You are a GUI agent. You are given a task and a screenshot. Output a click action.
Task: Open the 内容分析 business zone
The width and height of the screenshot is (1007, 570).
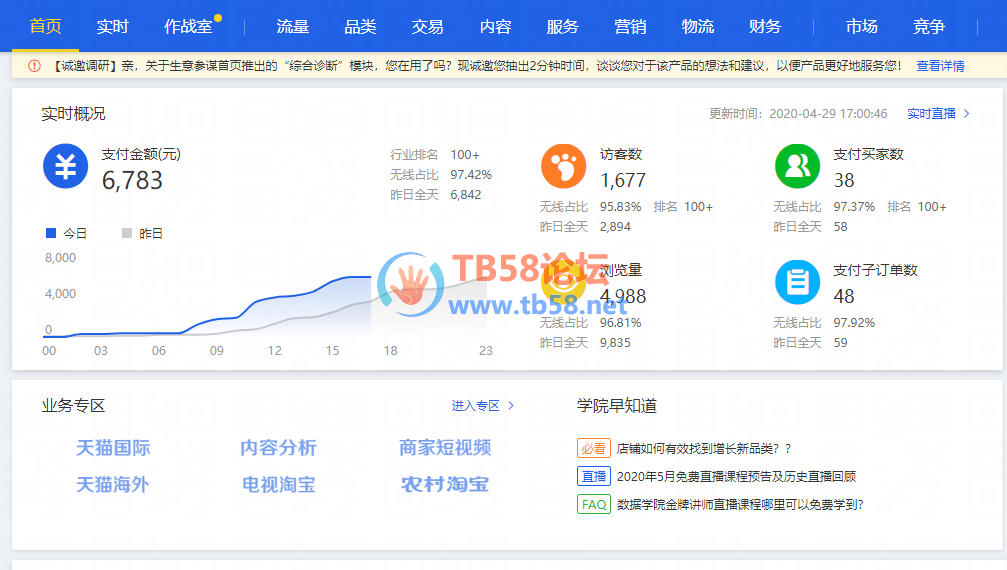278,447
